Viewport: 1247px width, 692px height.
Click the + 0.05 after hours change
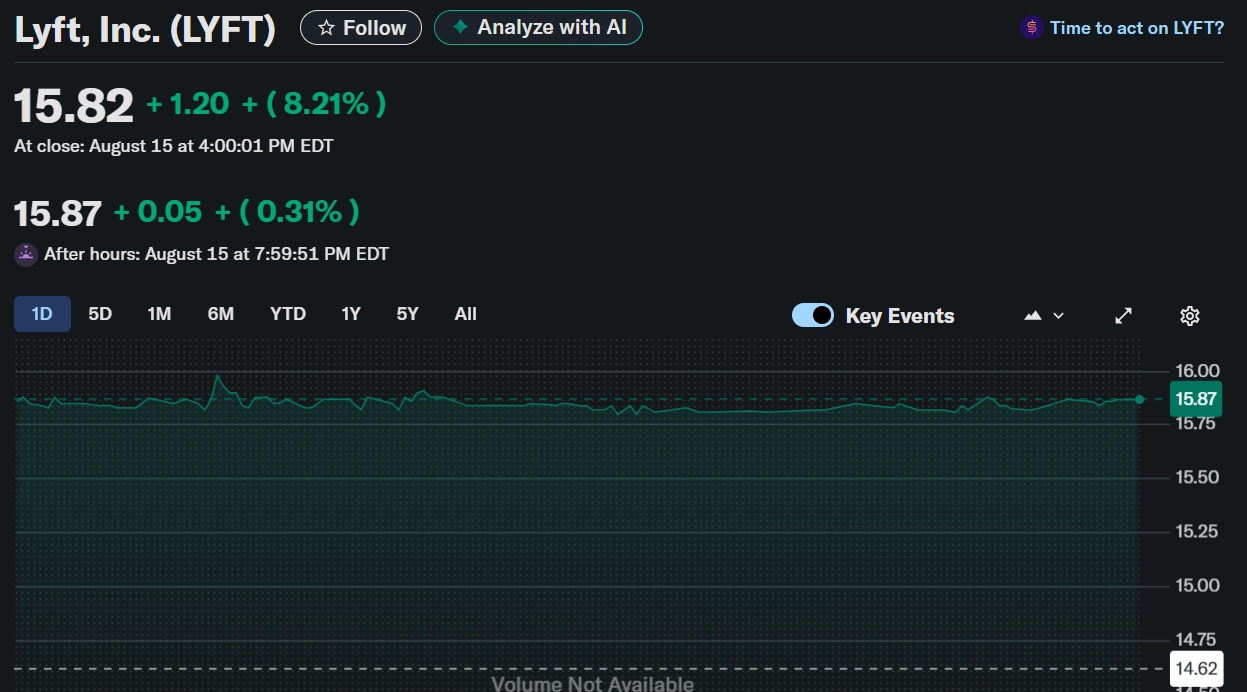click(x=158, y=212)
